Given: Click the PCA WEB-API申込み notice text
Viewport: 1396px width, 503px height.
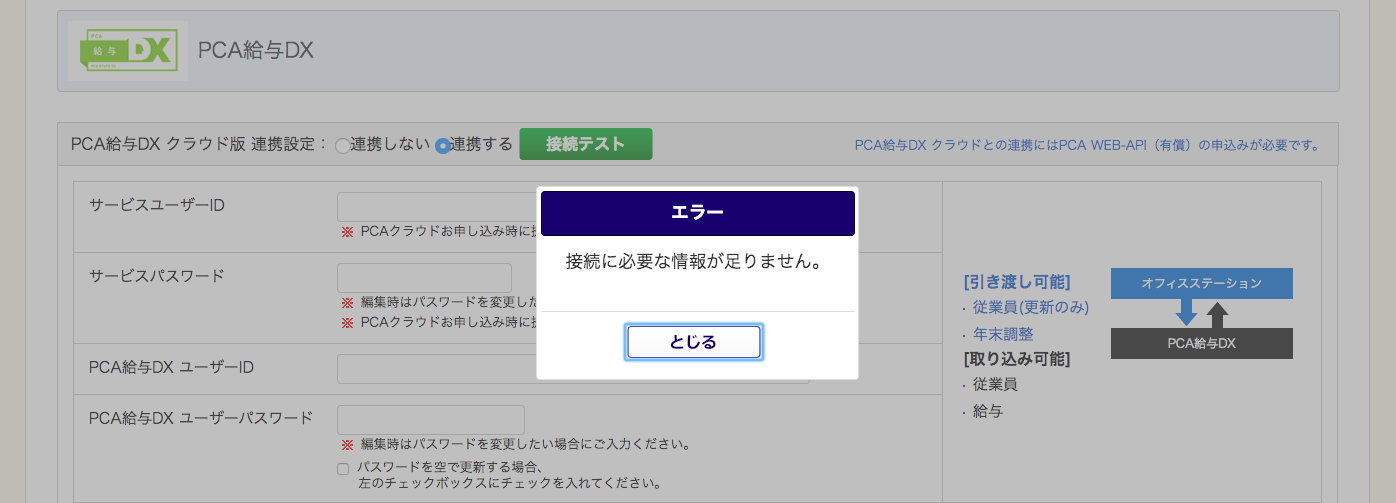Looking at the screenshot, I should click(x=1087, y=145).
